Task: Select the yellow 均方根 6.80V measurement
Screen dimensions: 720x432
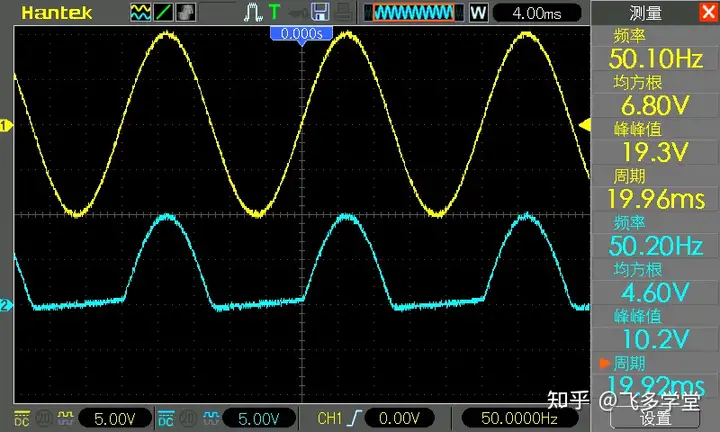Action: [x=655, y=96]
